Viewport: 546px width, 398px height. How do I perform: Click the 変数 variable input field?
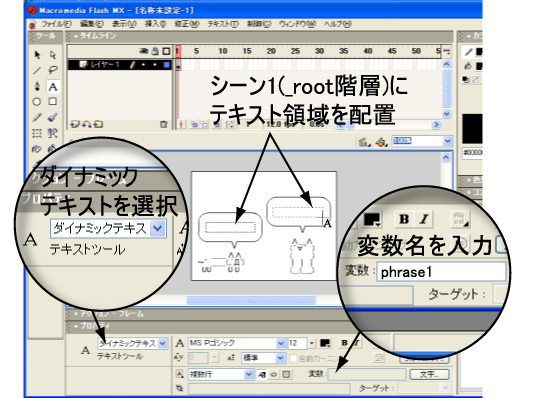click(x=367, y=375)
